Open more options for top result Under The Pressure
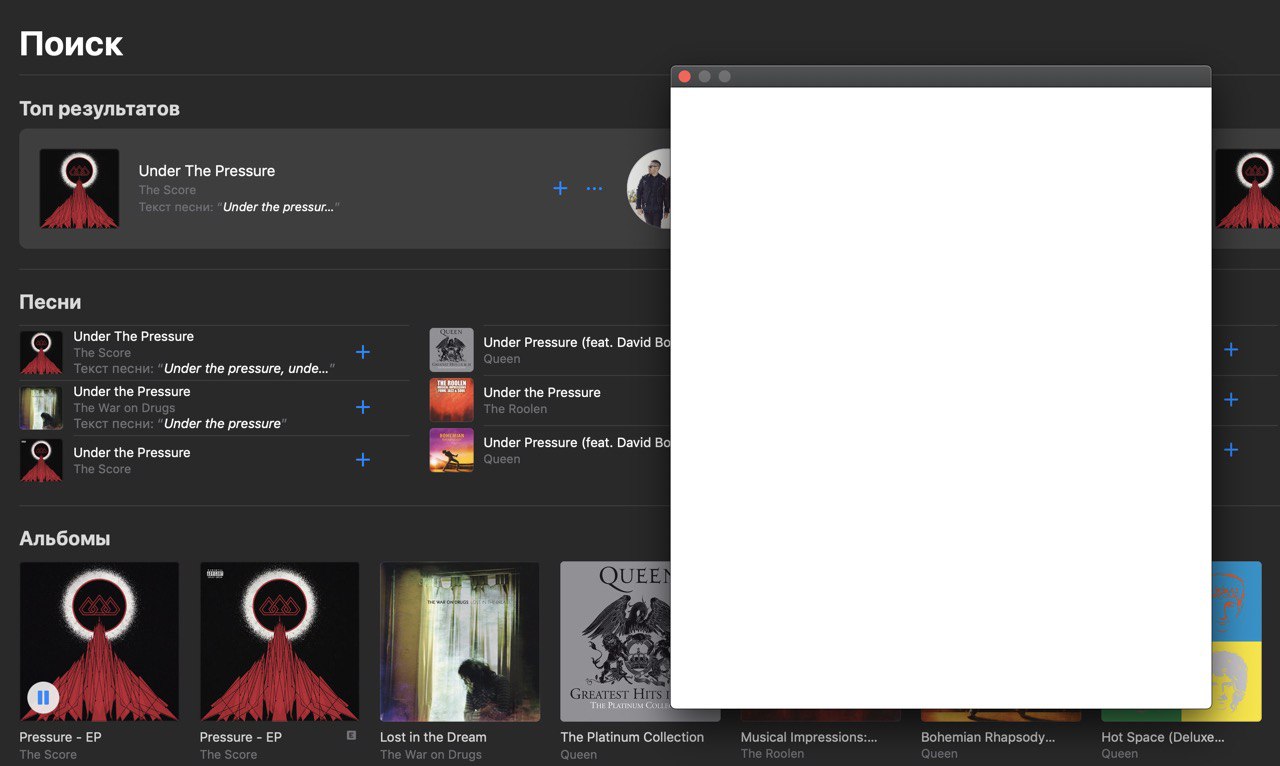The image size is (1280, 766). 594,188
